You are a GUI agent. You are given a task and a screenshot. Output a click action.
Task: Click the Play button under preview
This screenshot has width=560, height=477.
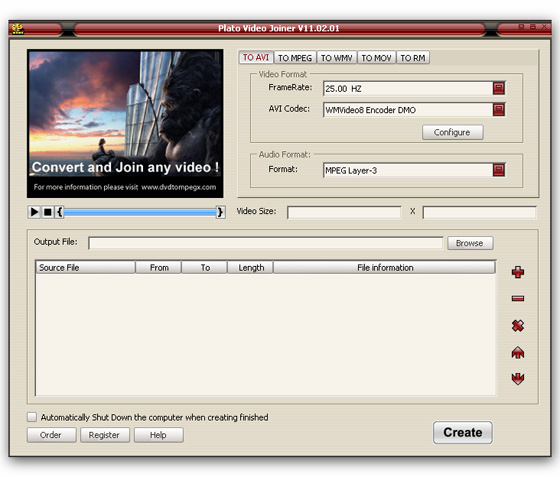pyautogui.click(x=34, y=212)
